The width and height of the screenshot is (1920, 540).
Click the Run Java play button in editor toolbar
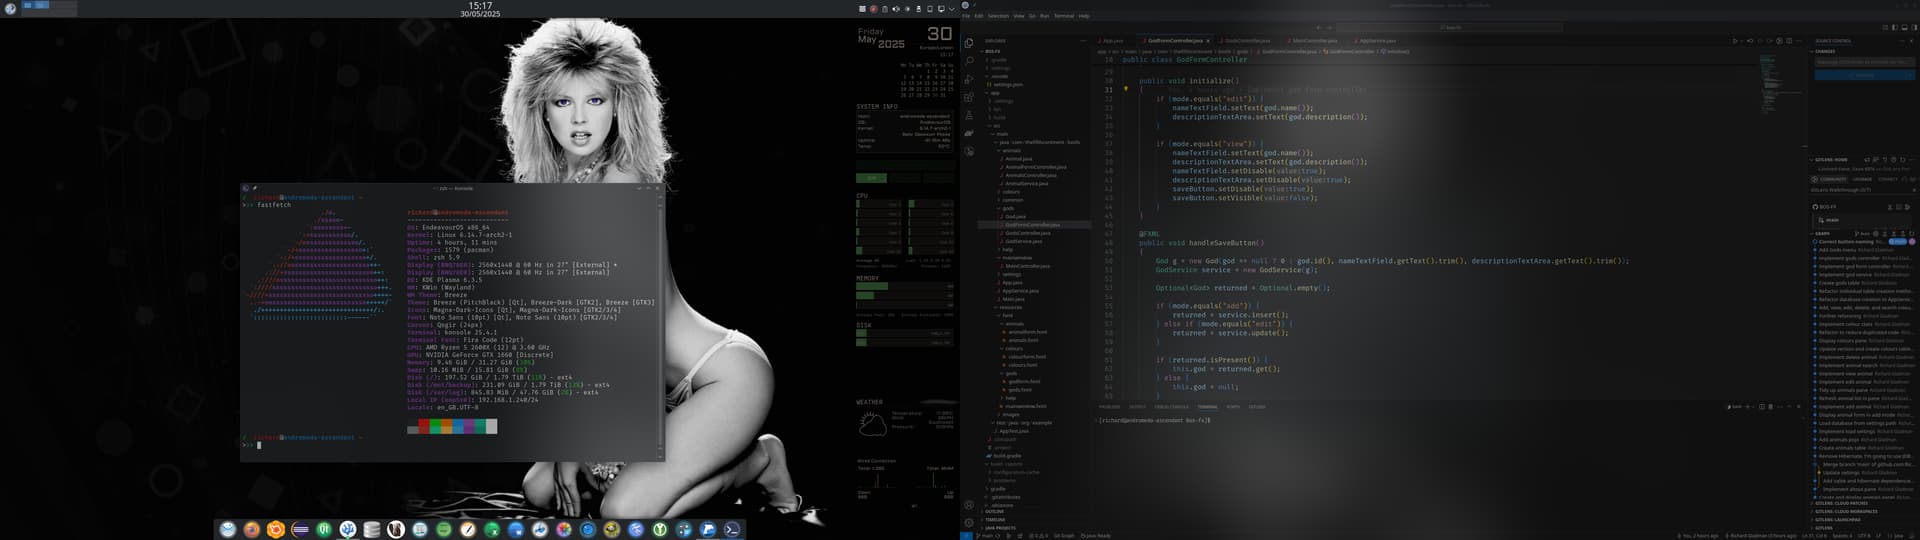pos(1734,41)
